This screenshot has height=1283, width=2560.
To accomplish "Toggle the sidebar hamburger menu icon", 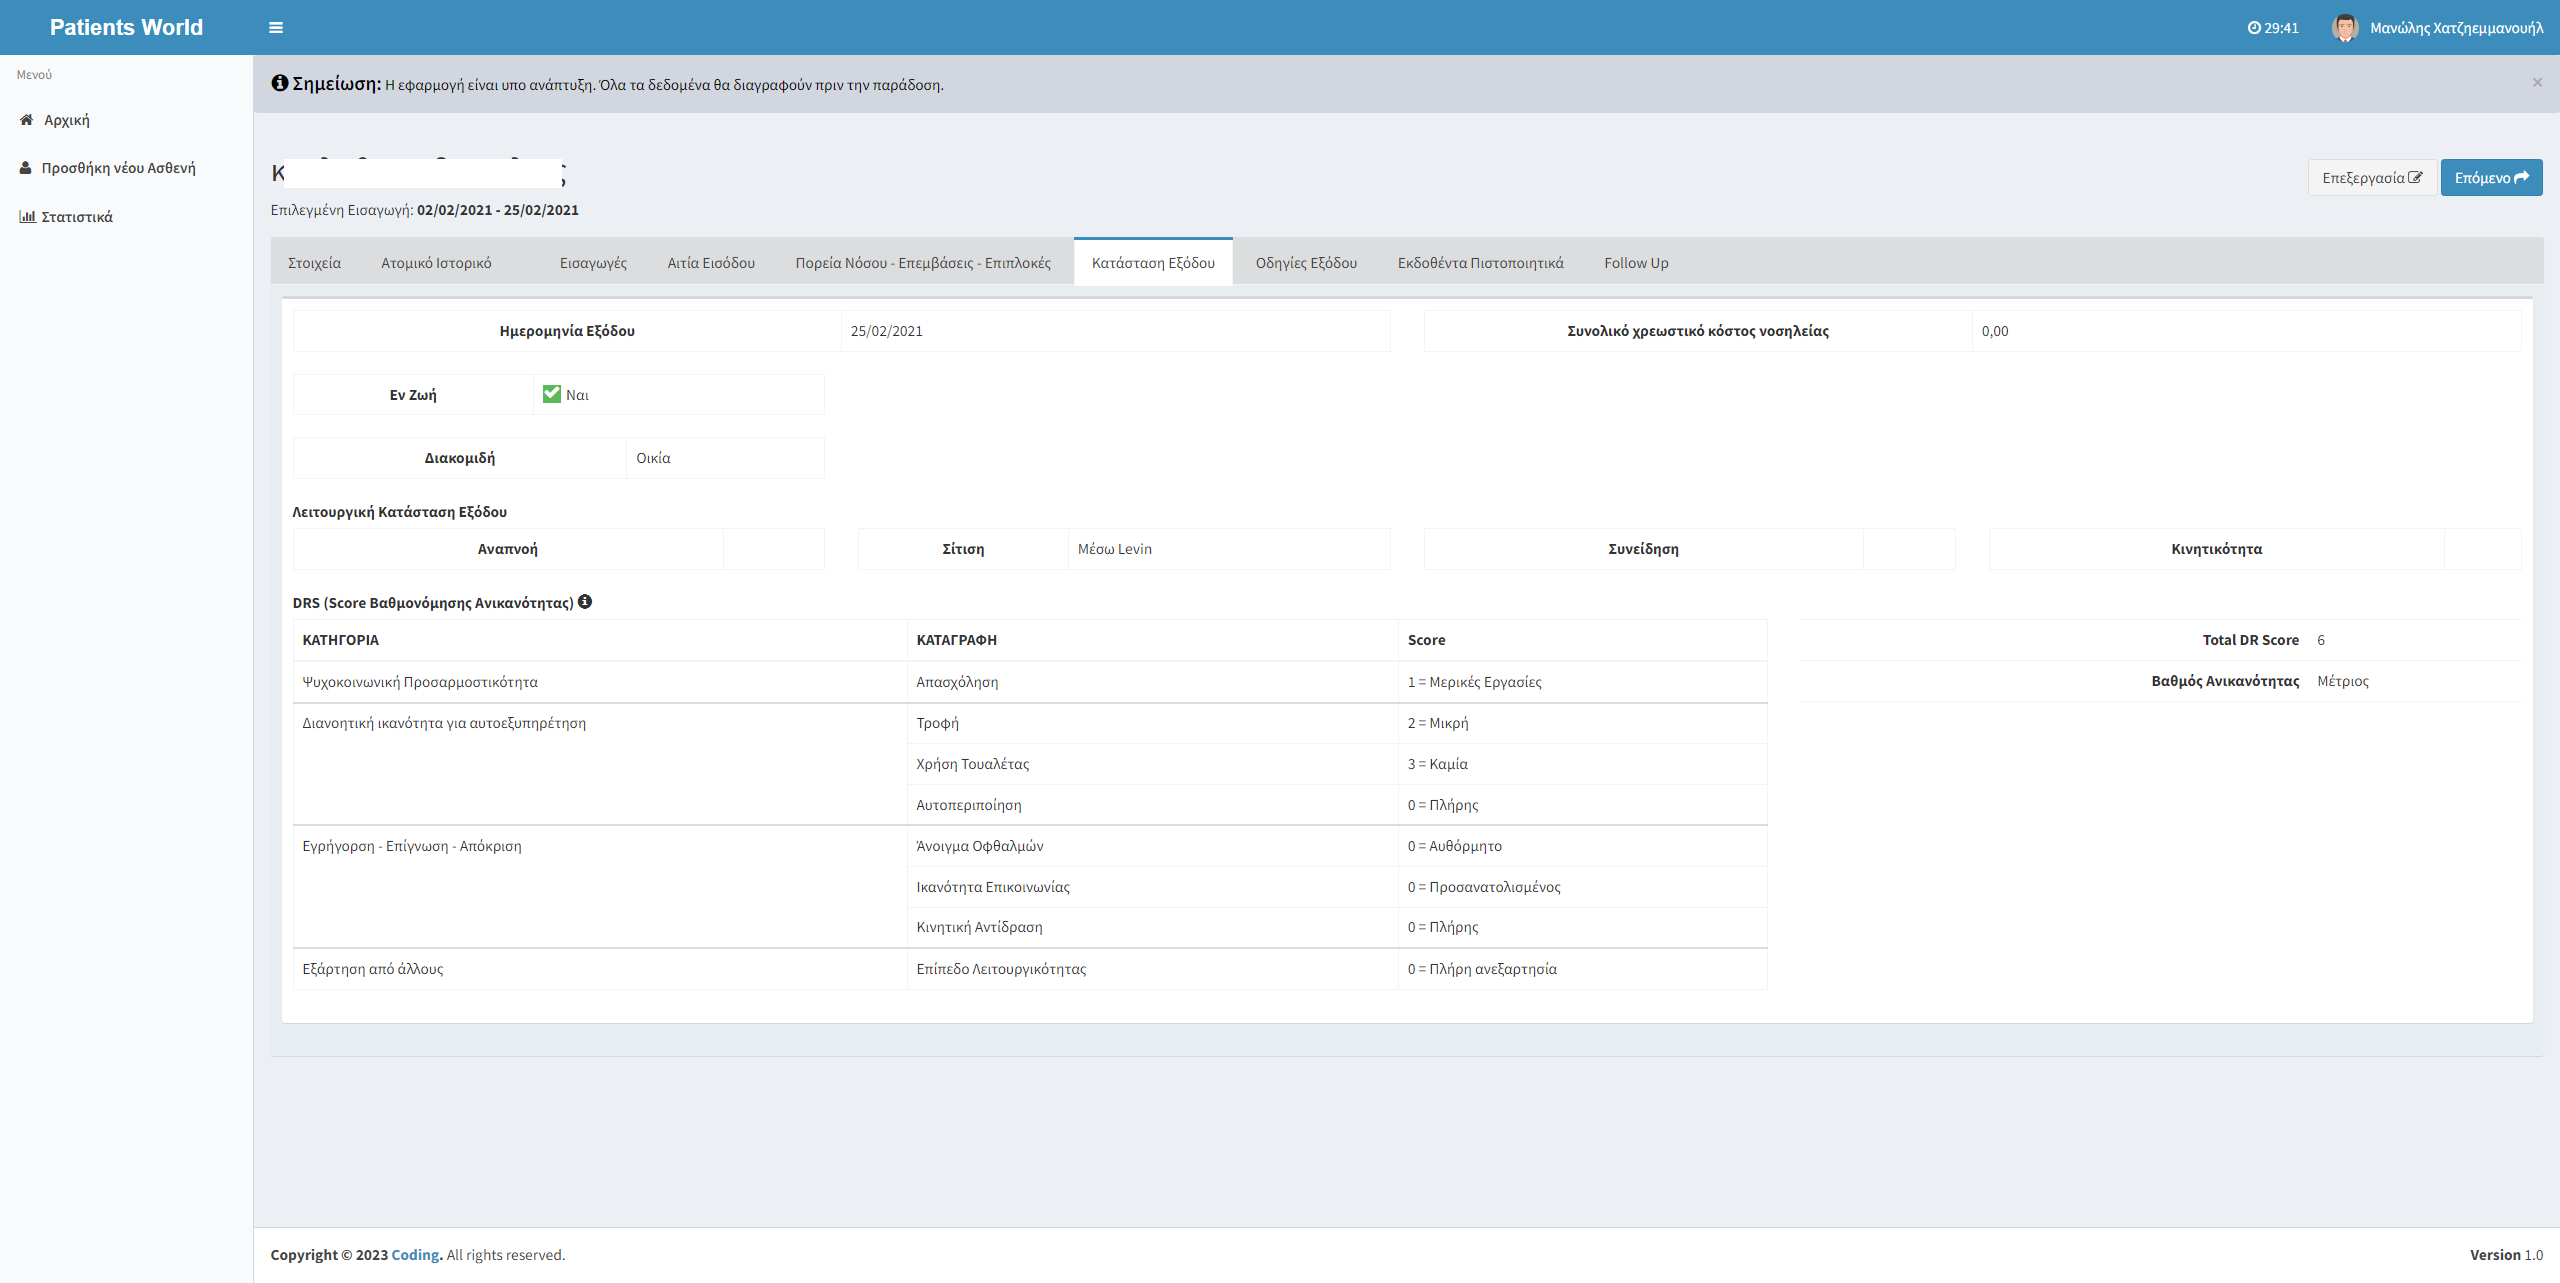I will point(276,28).
